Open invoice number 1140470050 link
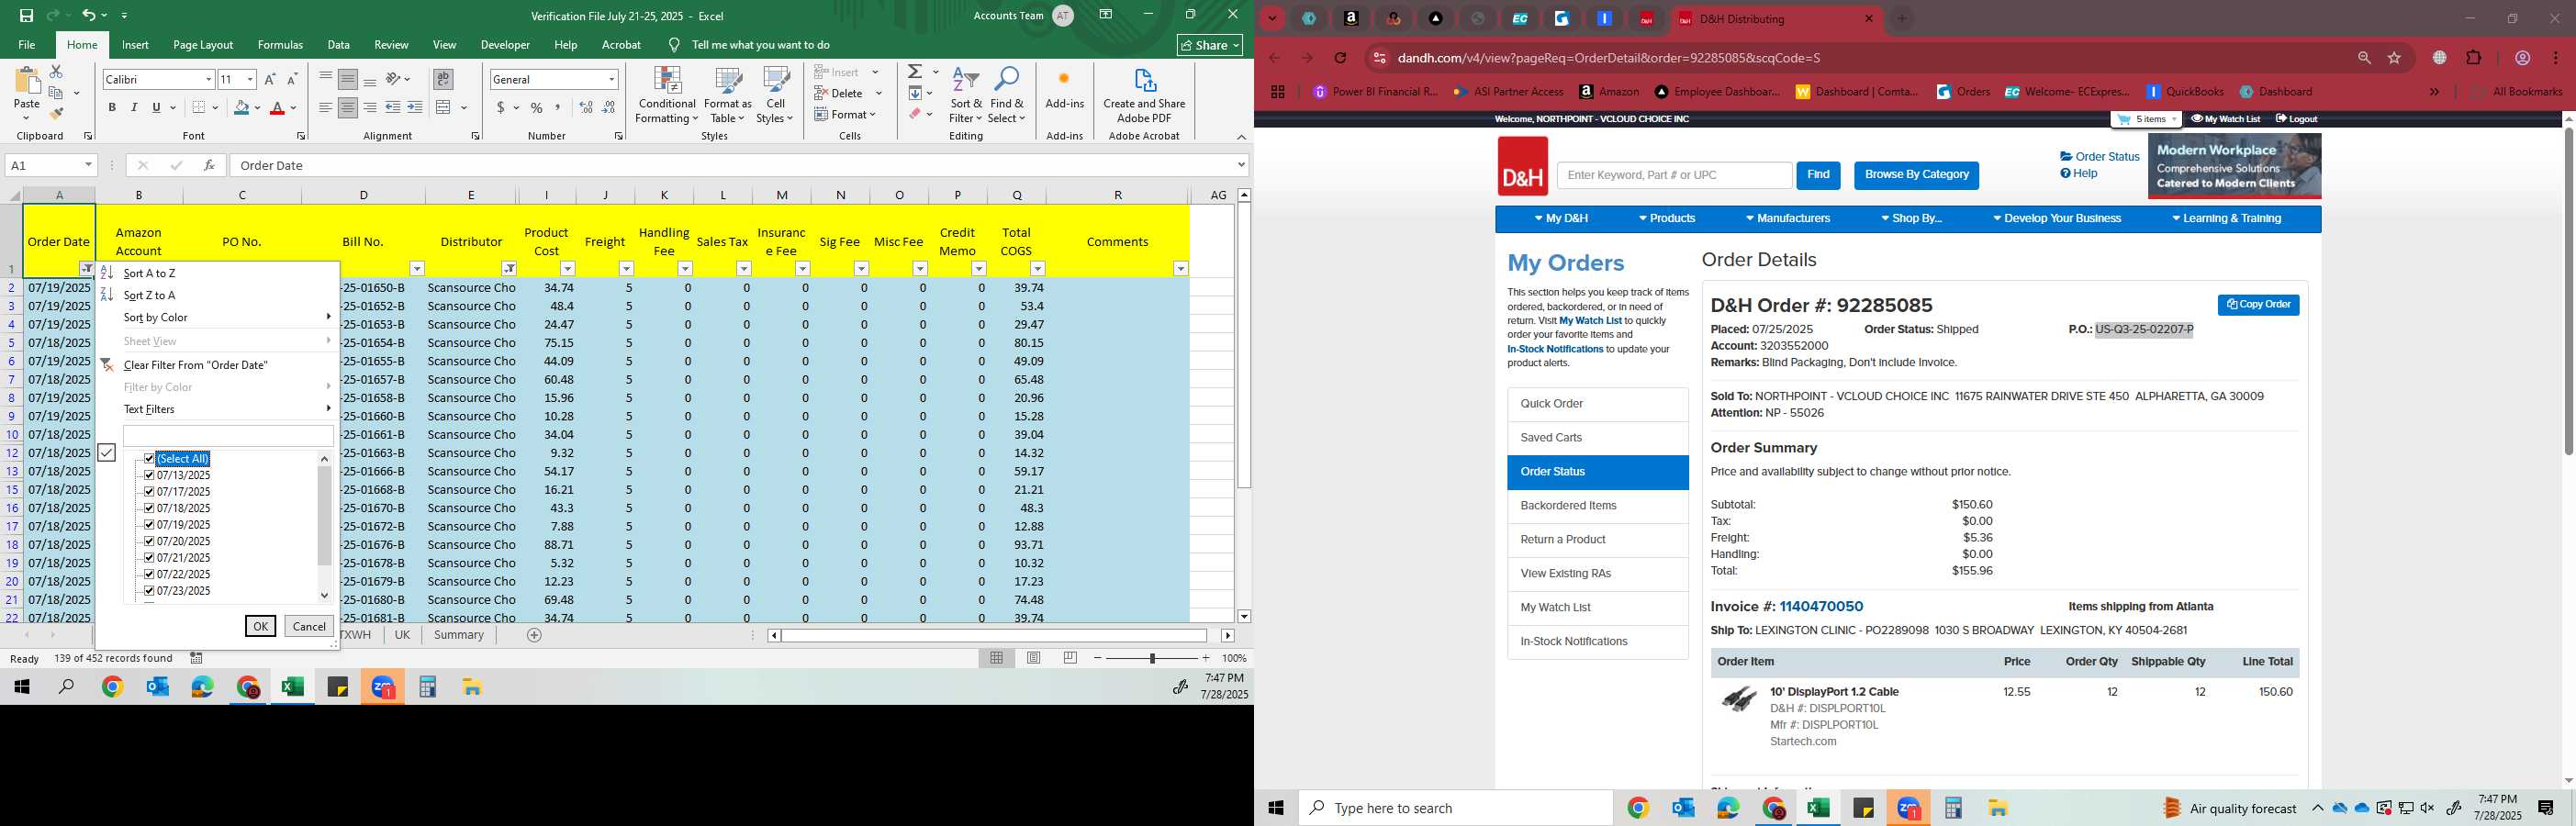The image size is (2576, 826). tap(1821, 607)
